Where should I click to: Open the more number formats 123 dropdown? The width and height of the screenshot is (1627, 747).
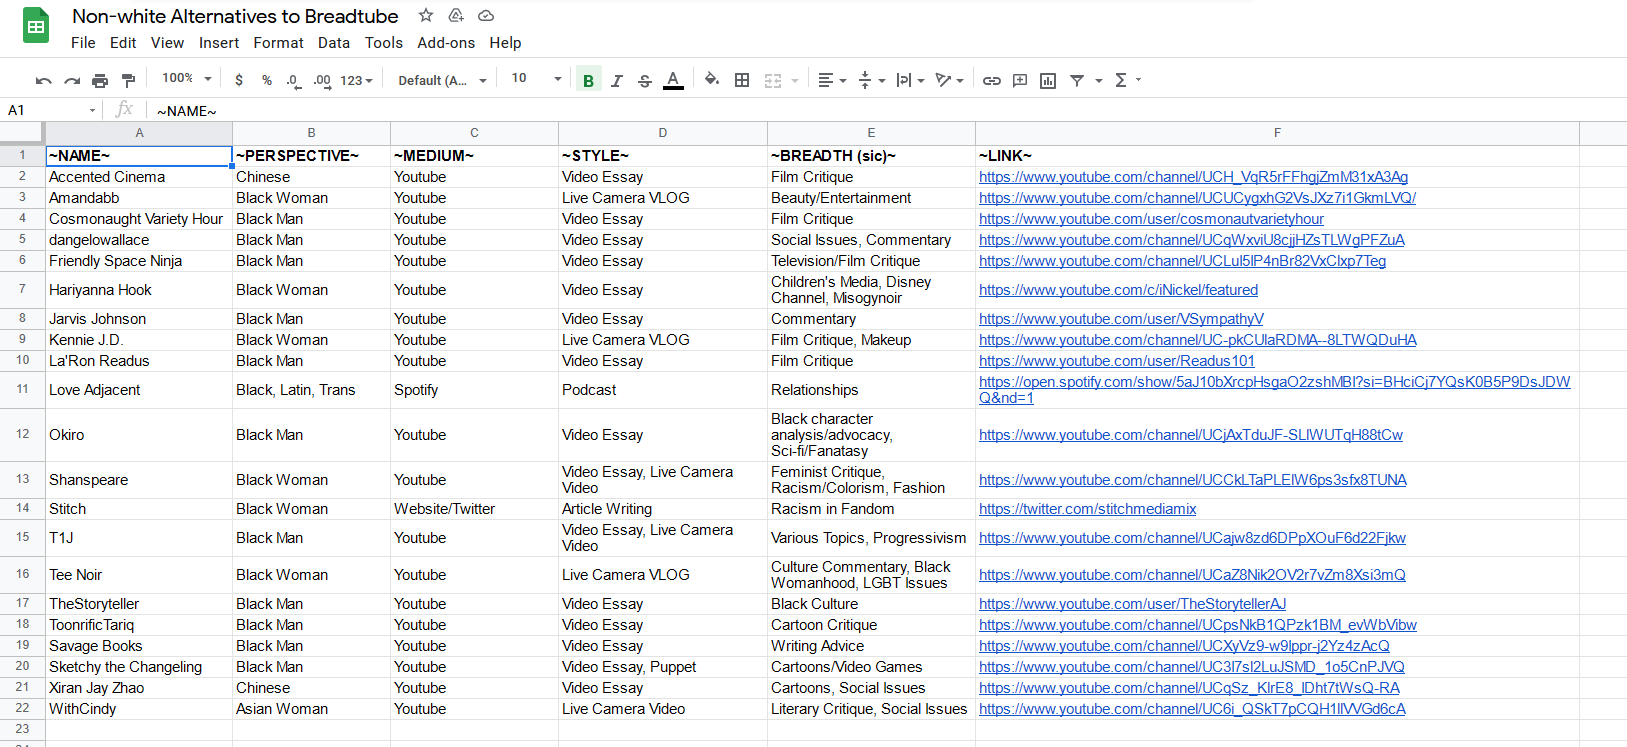356,80
